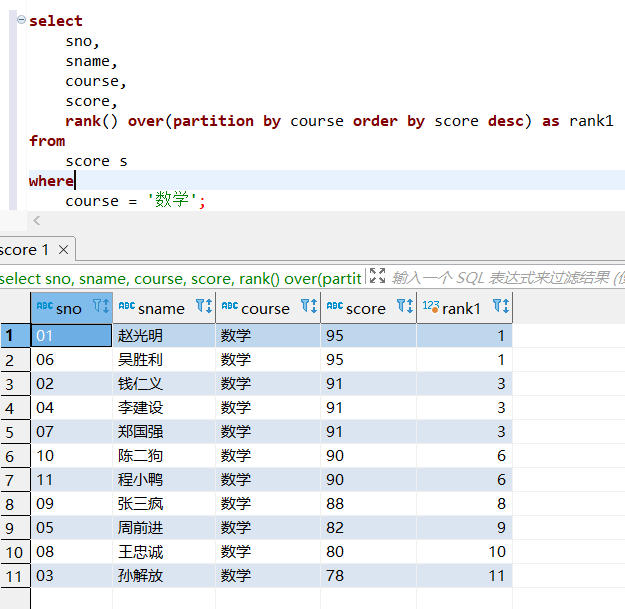Select rank1 cell with value 8
Image resolution: width=625 pixels, height=609 pixels.
(464, 504)
